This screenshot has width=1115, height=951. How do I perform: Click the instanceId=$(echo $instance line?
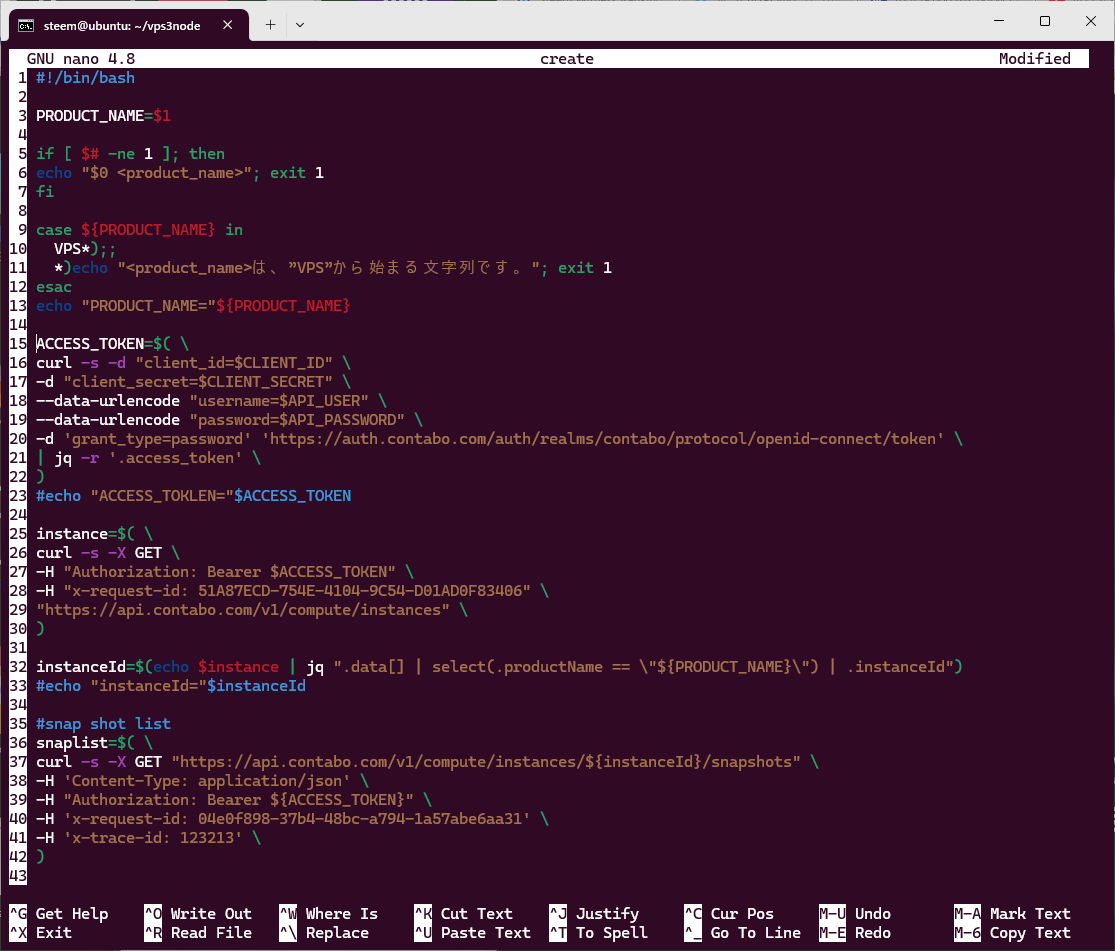499,666
